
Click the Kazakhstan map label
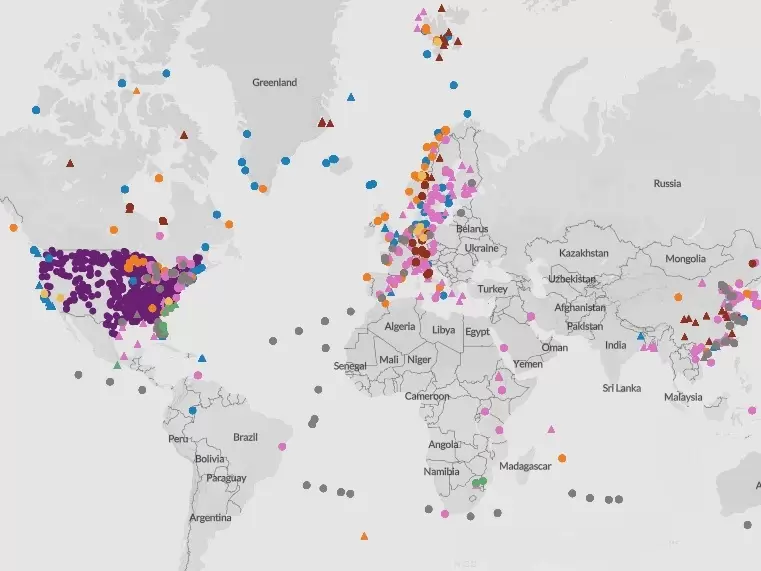582,253
